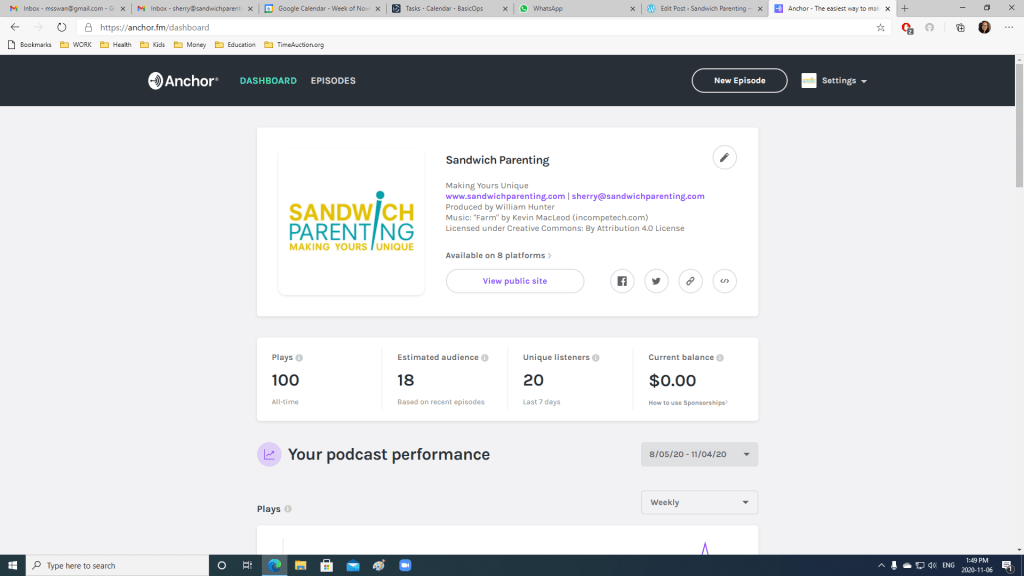Click View public site button

click(515, 281)
